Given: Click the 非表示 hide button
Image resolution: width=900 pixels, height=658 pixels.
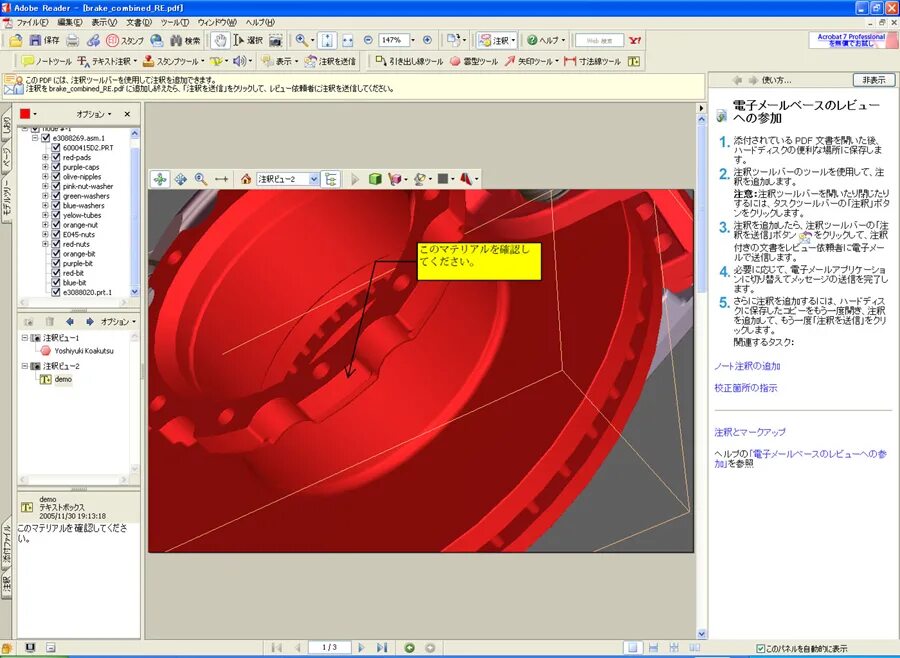Looking at the screenshot, I should [874, 80].
